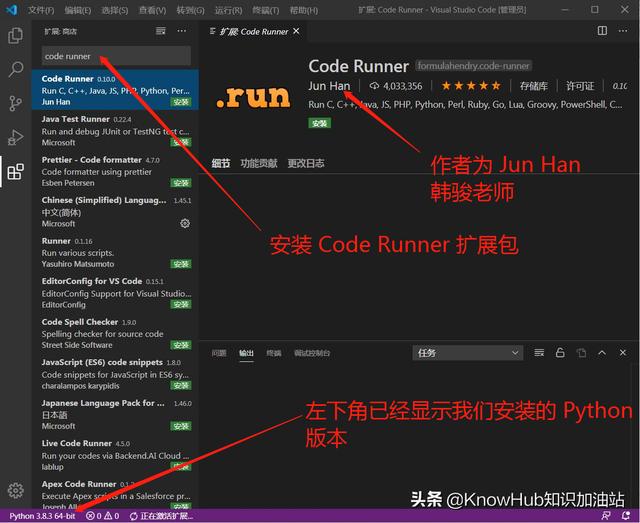Open the 运行(R) menu

pyautogui.click(x=228, y=10)
